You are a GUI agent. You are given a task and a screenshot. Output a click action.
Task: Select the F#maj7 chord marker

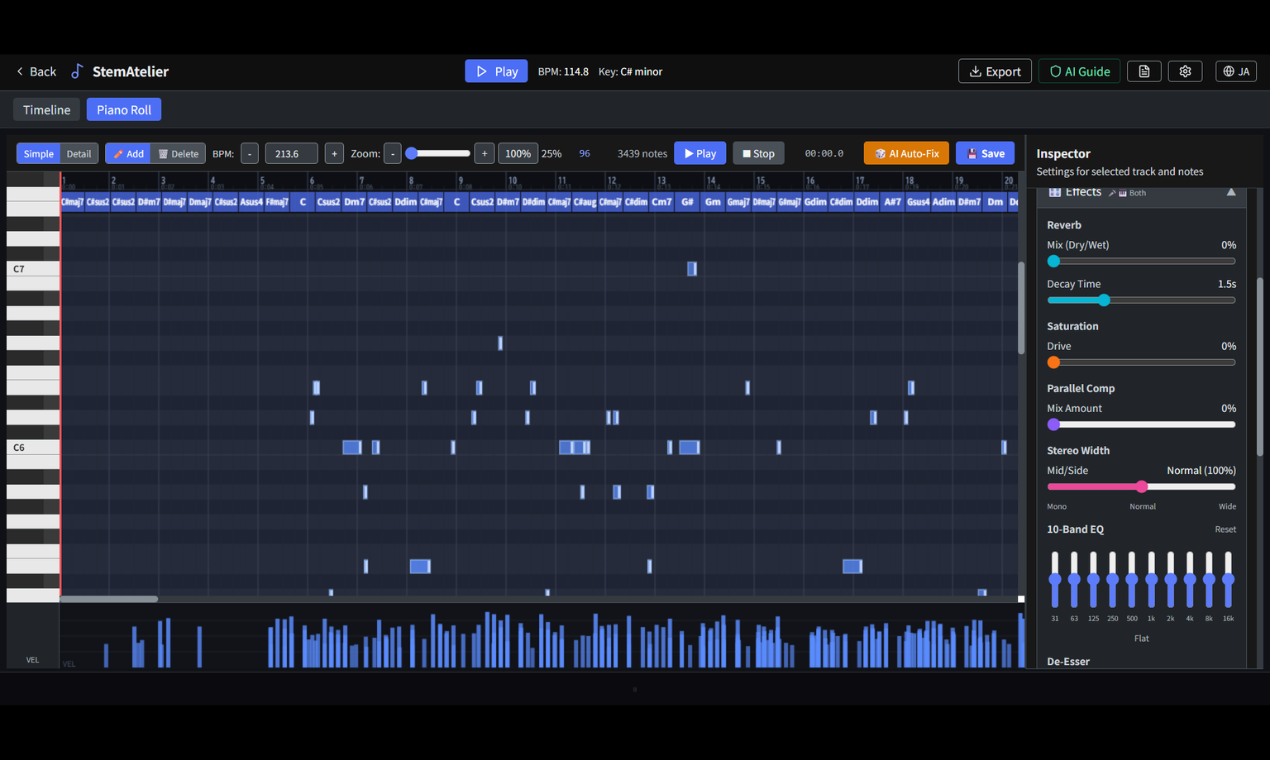[x=277, y=201]
